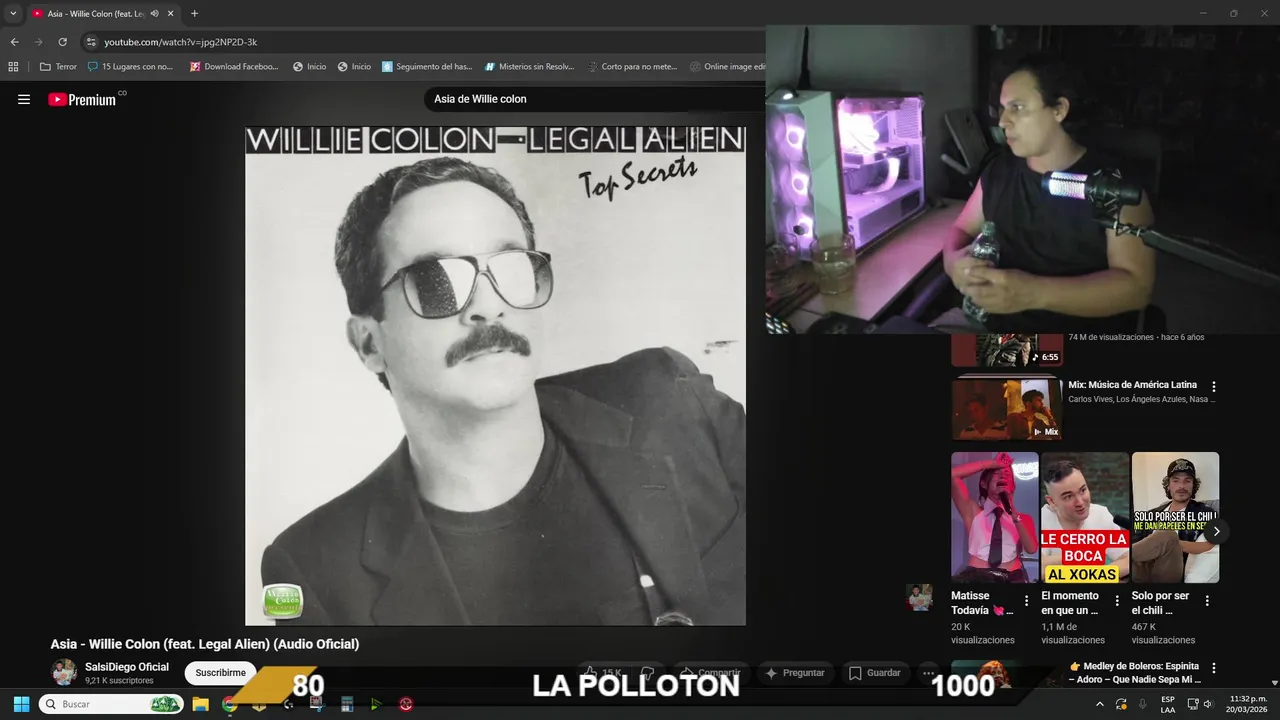The width and height of the screenshot is (1280, 720).
Task: Open Online image edi... bookmark
Action: click(728, 67)
